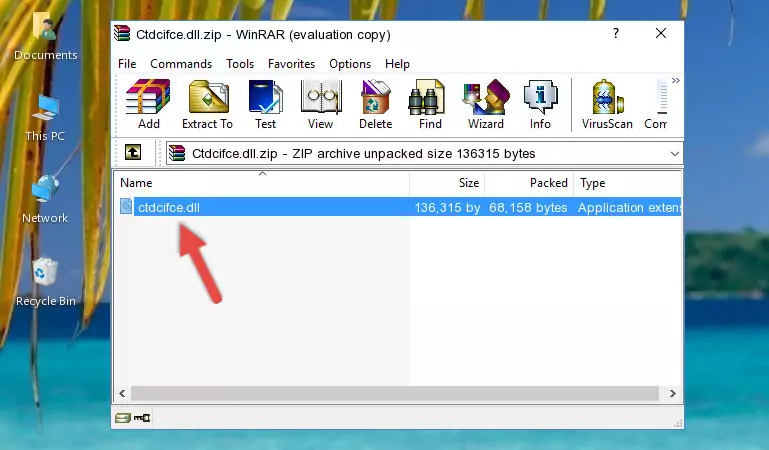Image resolution: width=769 pixels, height=450 pixels.
Task: Click the ctdcifce.dll file icon
Action: pyautogui.click(x=126, y=206)
